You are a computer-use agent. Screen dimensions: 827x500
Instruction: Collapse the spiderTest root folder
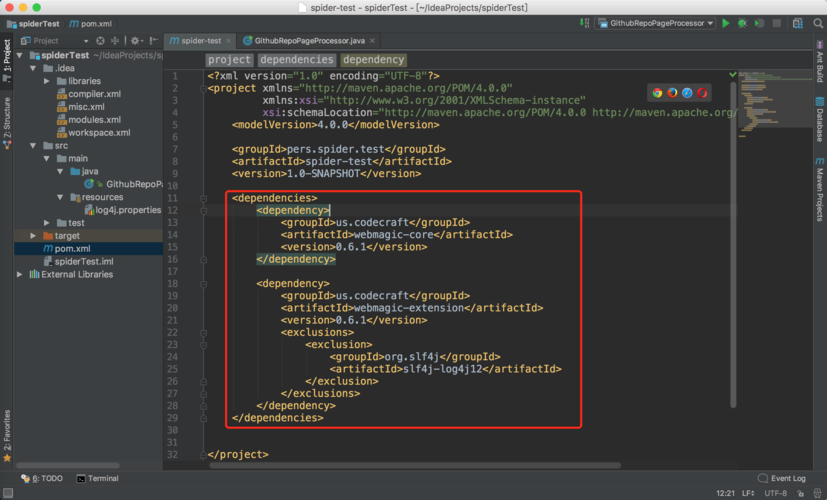[x=20, y=55]
